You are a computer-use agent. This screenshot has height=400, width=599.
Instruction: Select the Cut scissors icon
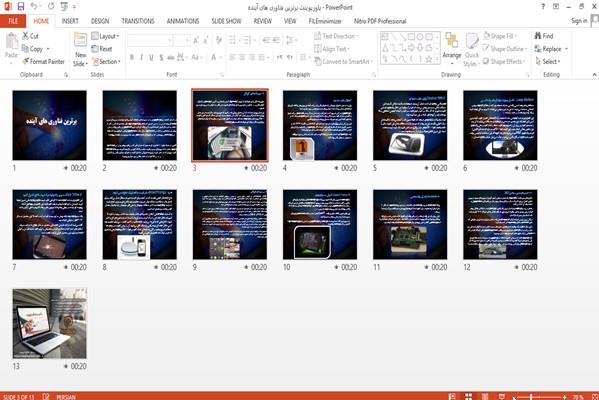tap(26, 36)
